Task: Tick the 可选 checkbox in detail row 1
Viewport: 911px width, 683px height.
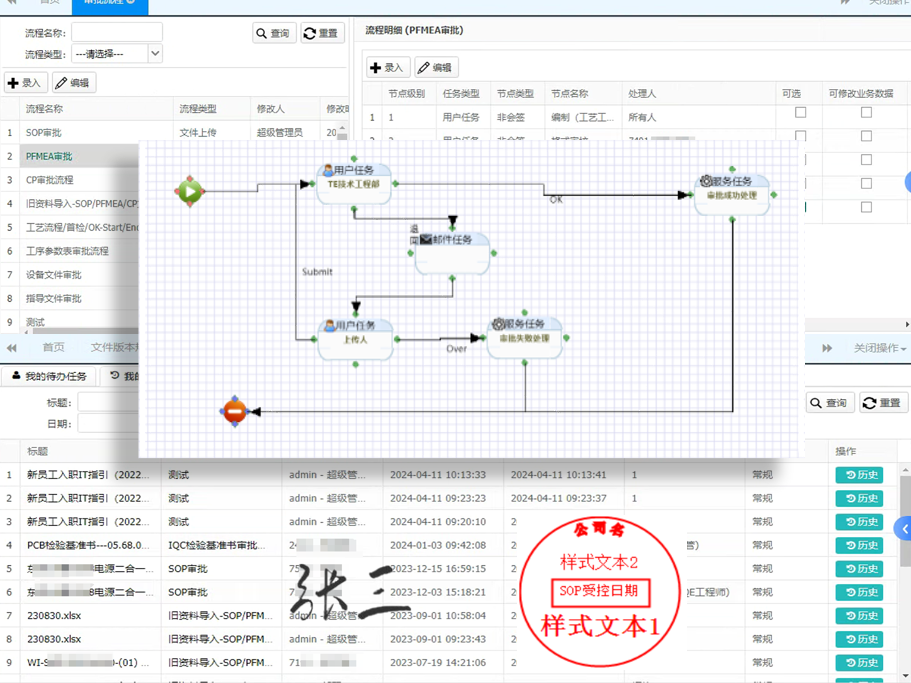Action: 800,112
